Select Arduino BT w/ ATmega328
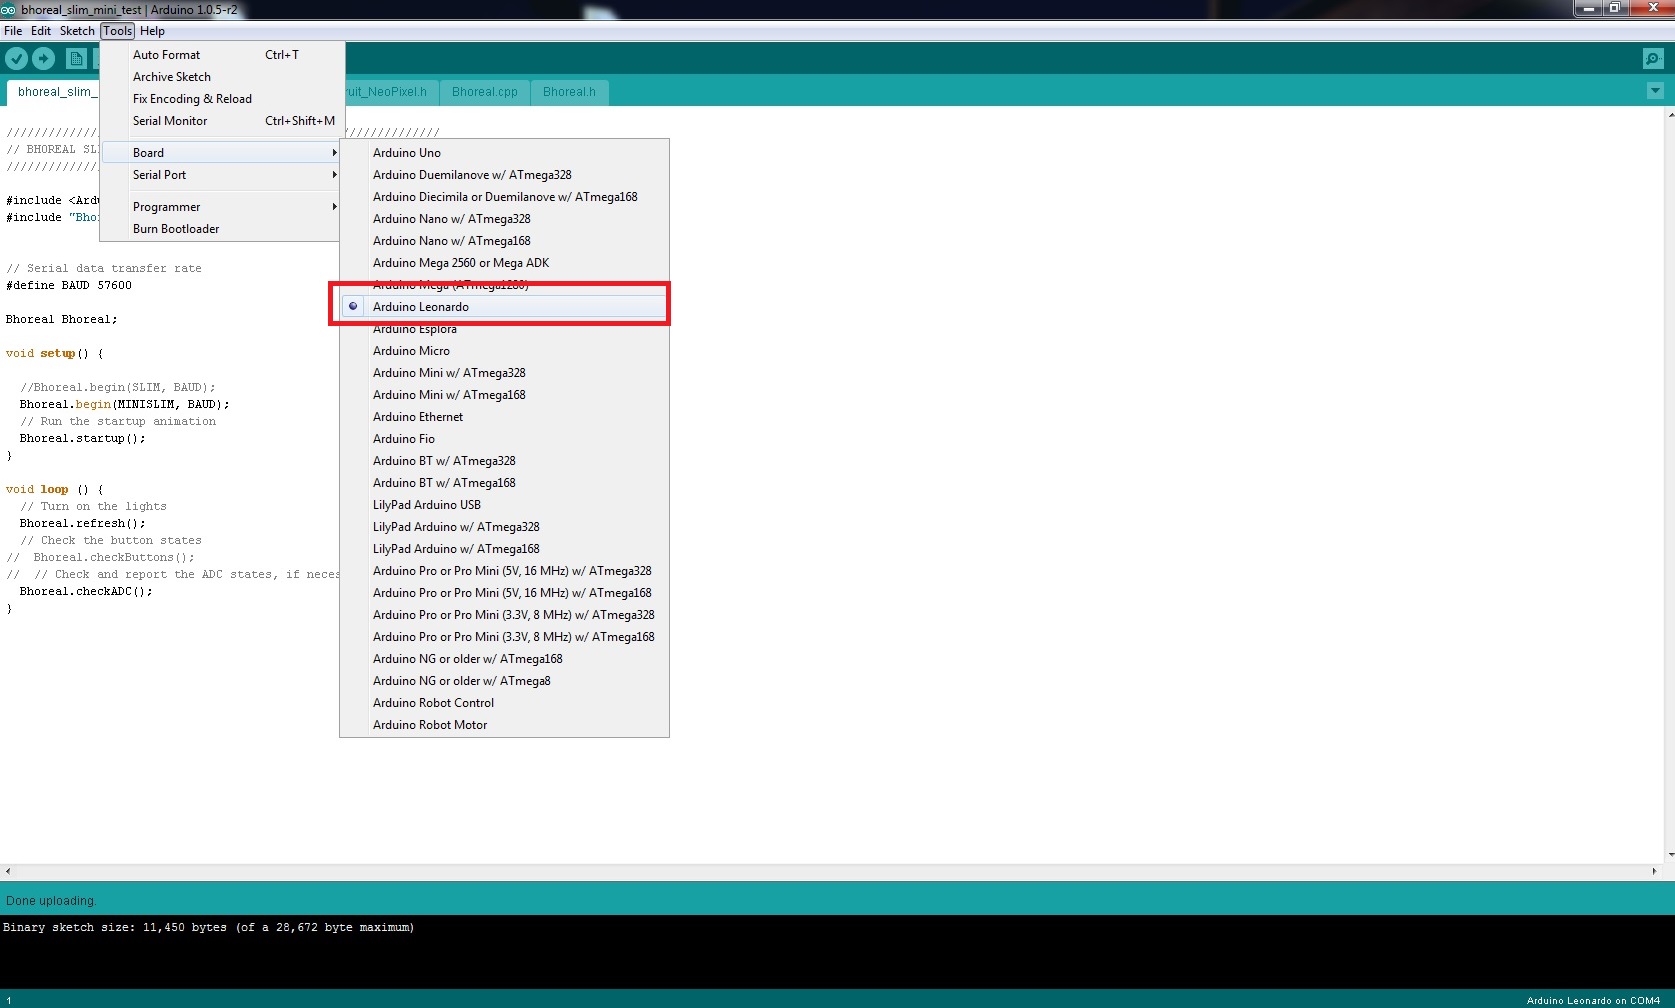Screen dimensions: 1675x1008 [x=505, y=461]
